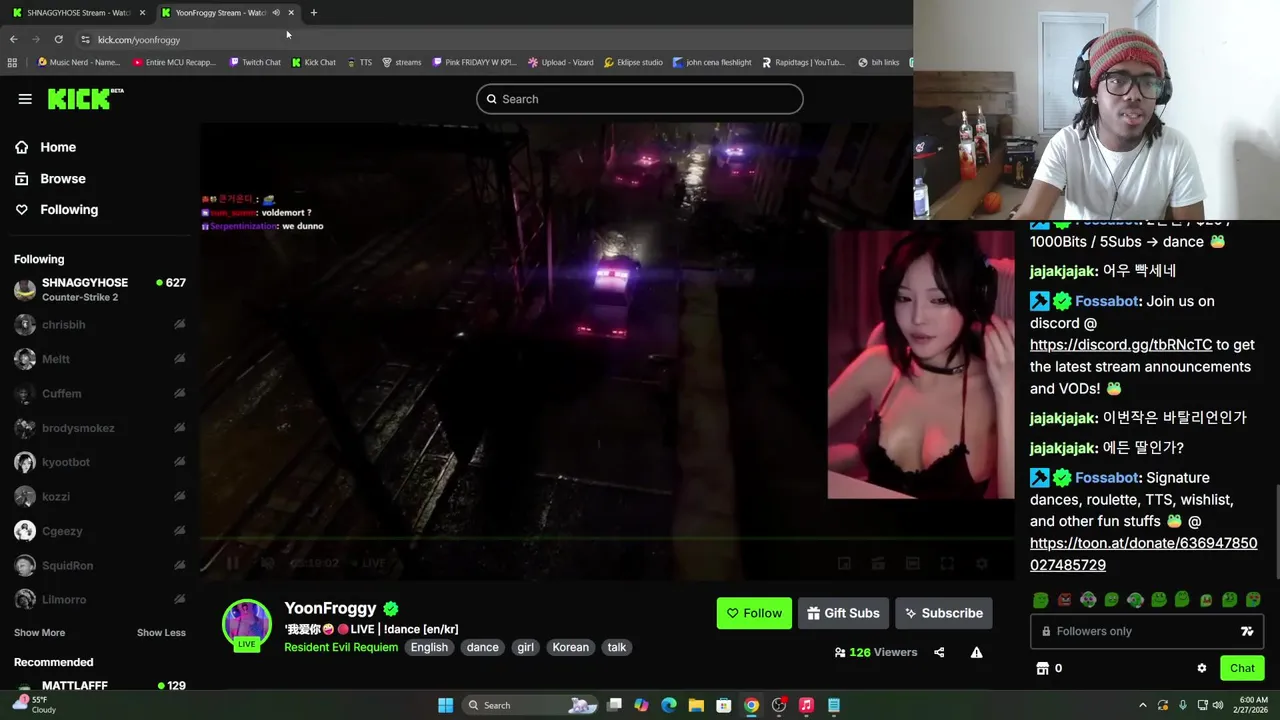Viewport: 1280px width, 720px height.
Task: Switch player to theater mode
Action: pos(912,564)
